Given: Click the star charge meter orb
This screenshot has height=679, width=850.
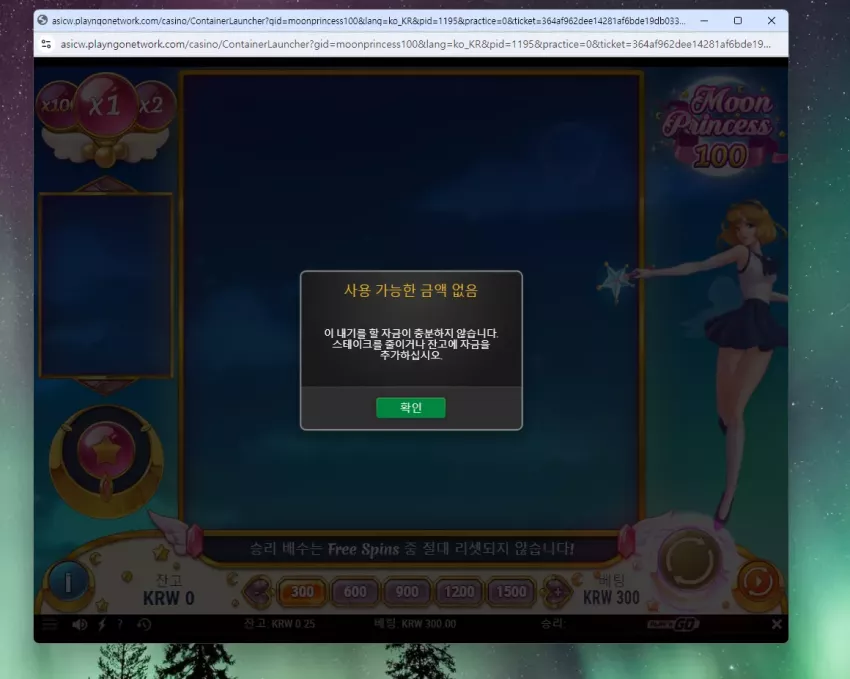Looking at the screenshot, I should [106, 451].
